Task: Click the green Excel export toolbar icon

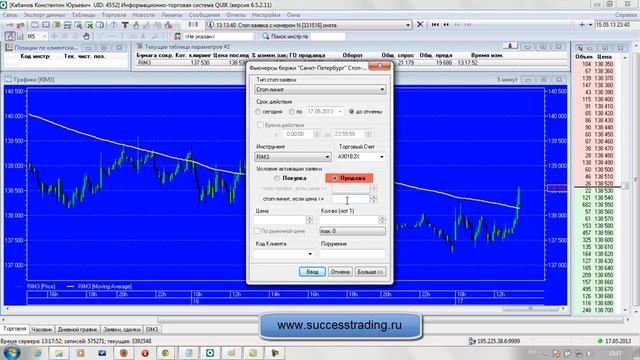Action: (89, 25)
